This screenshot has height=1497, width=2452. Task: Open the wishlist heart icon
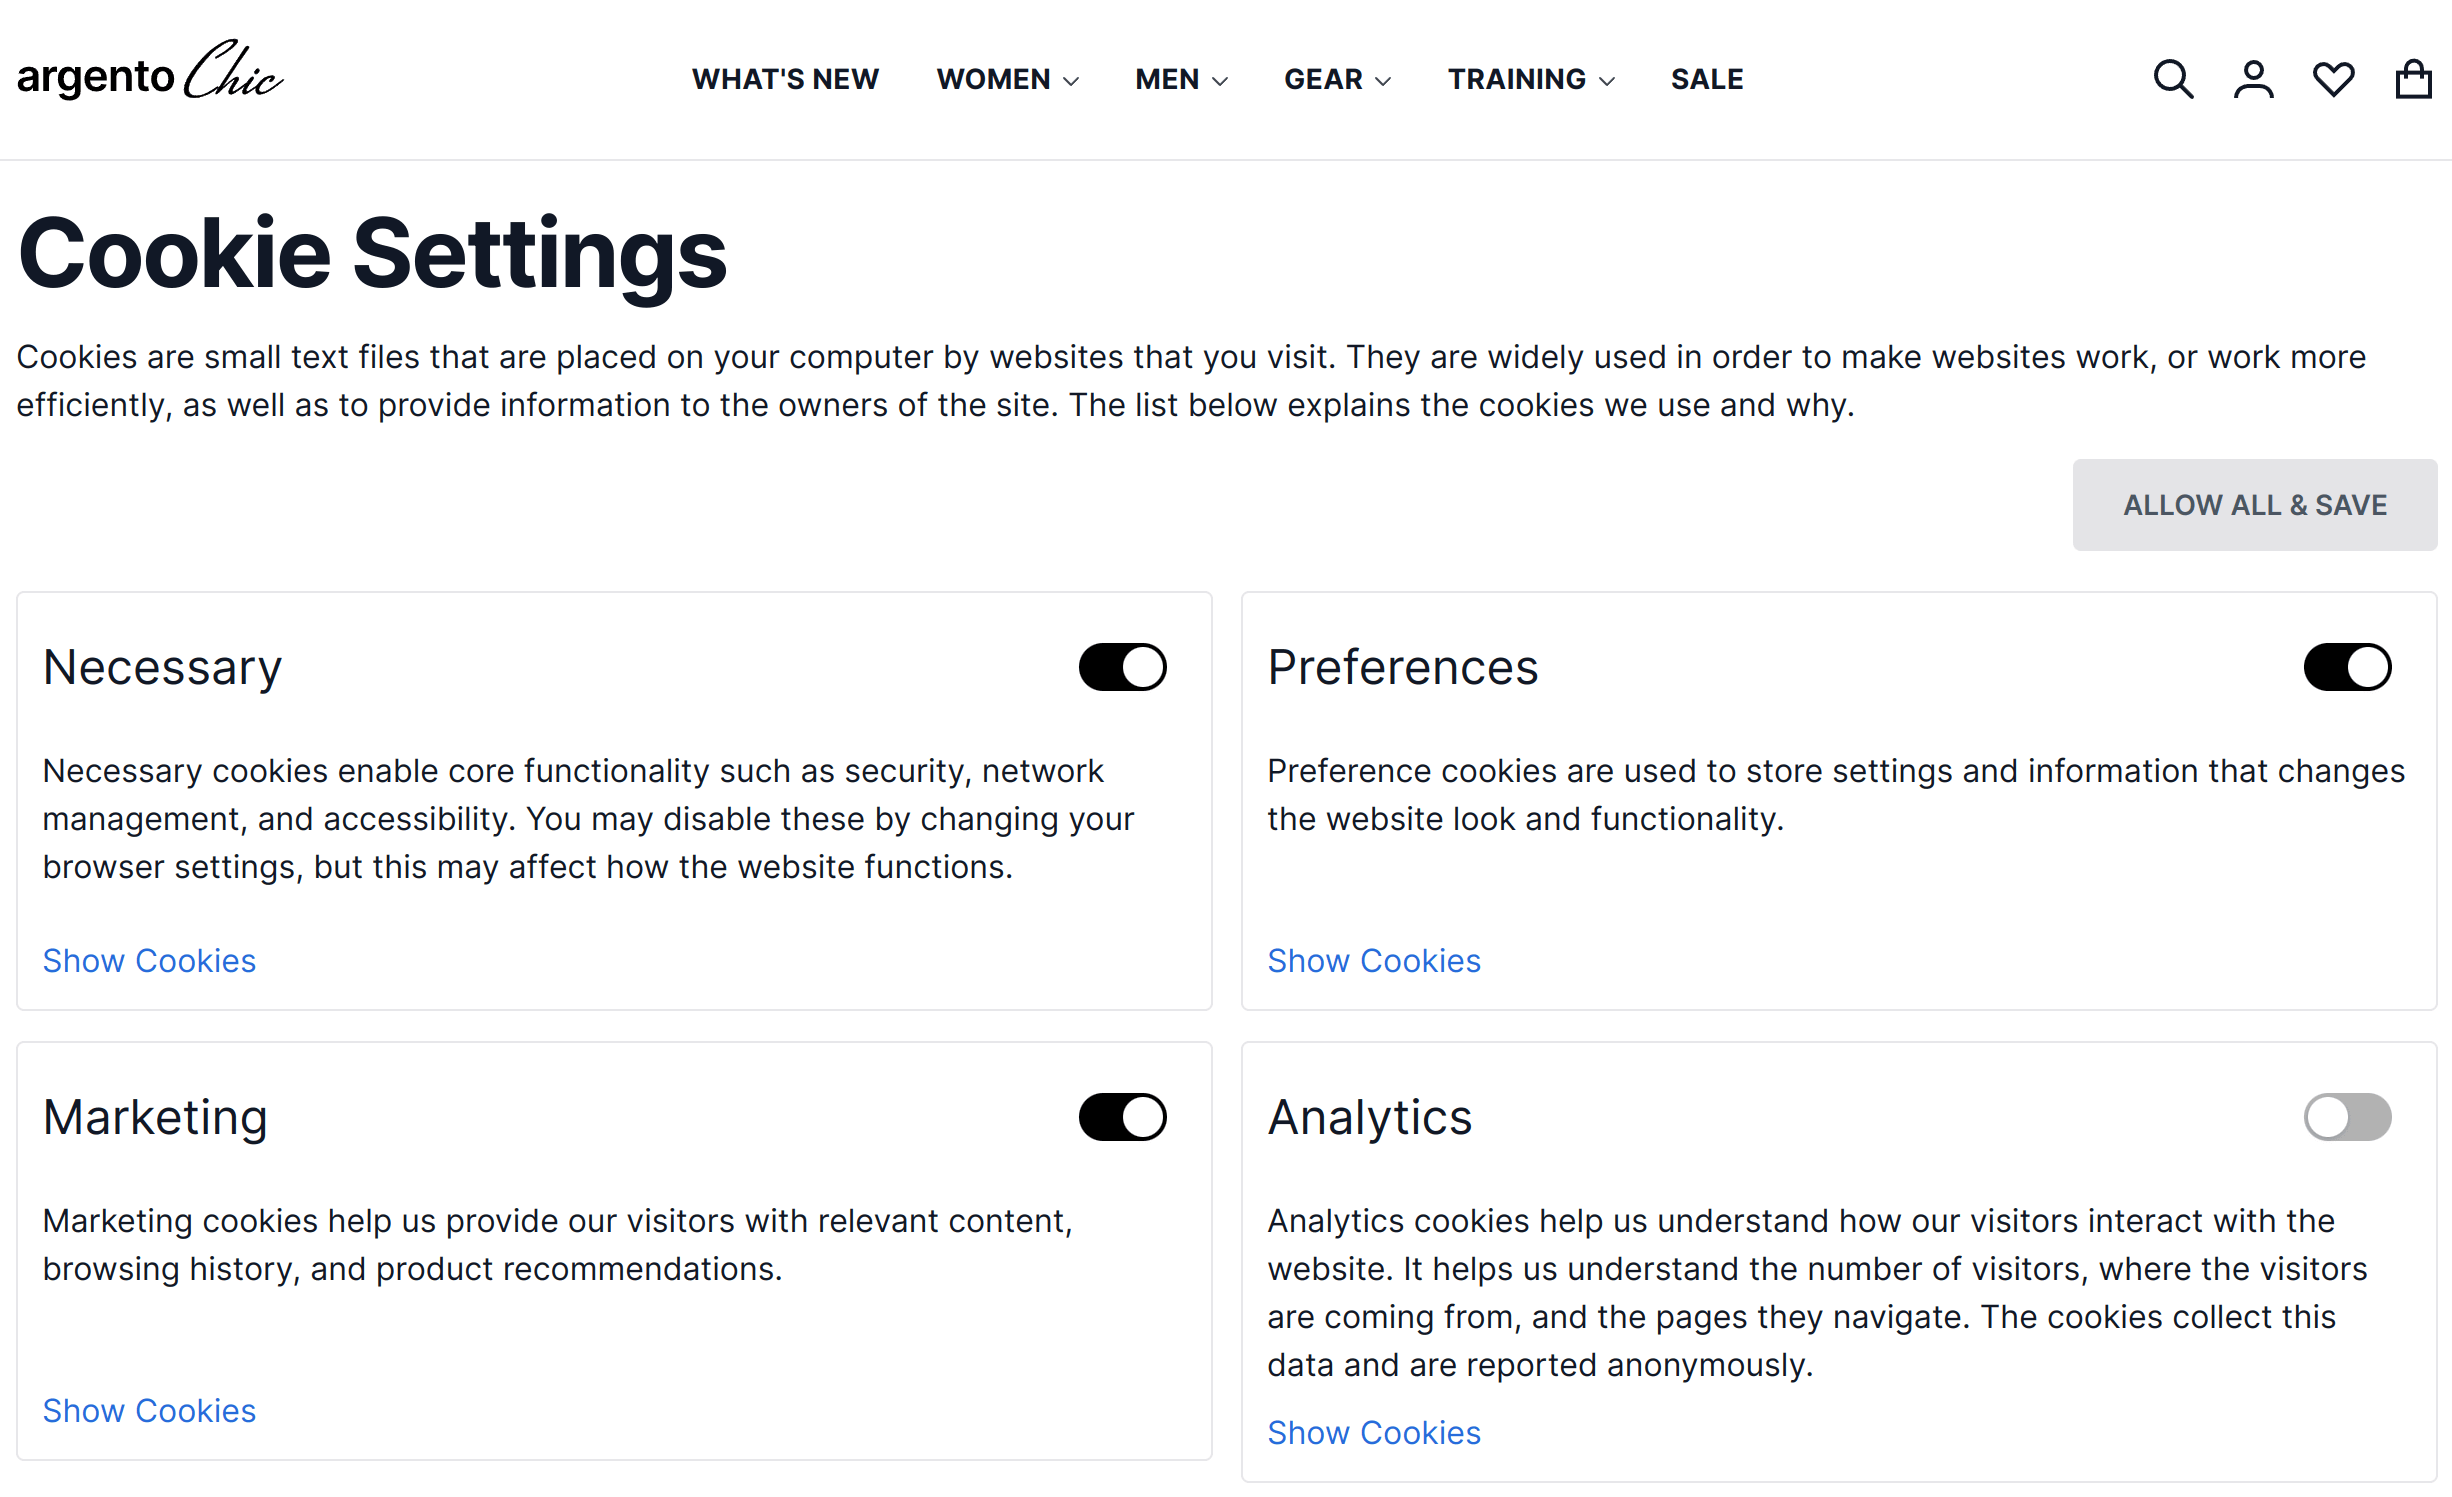[x=2333, y=79]
